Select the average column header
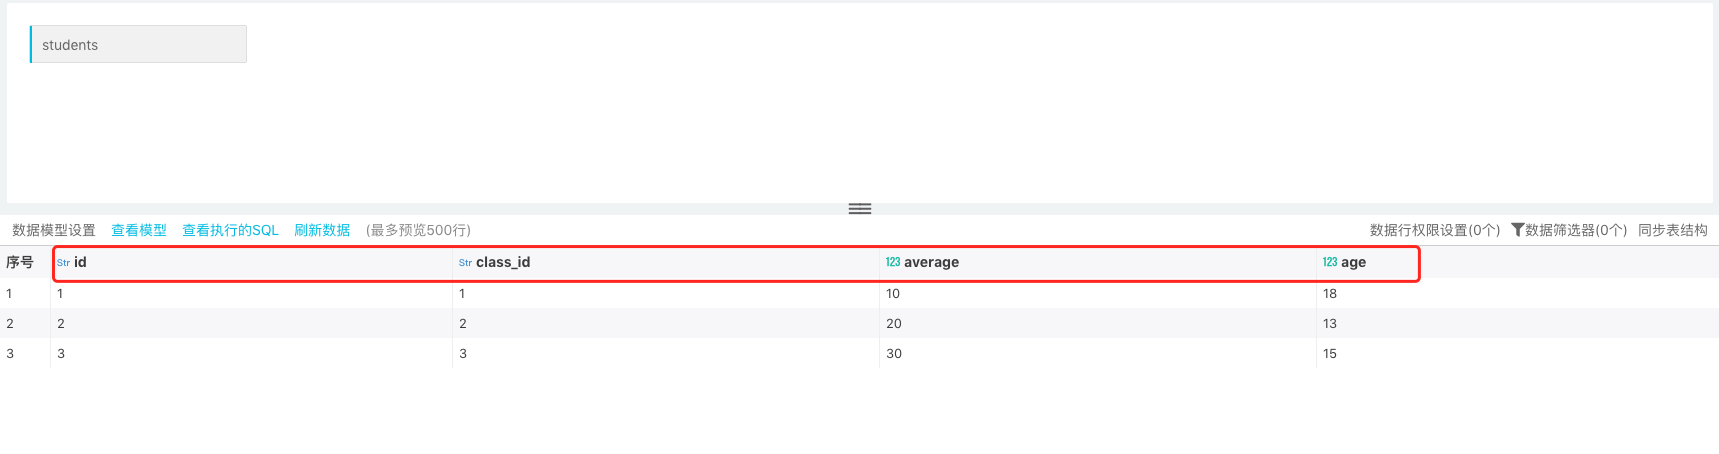 (931, 262)
